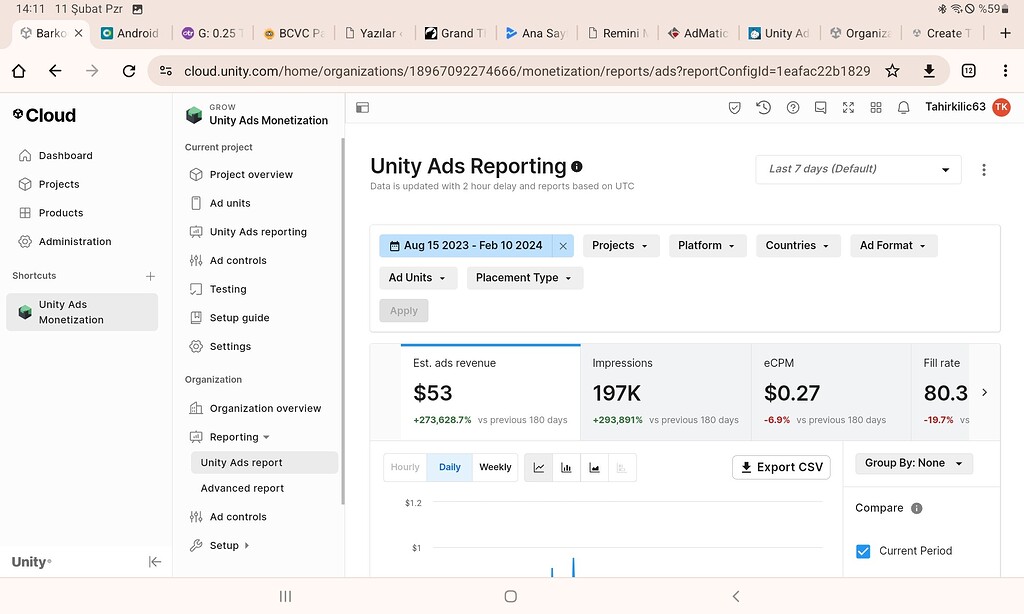This screenshot has width=1024, height=614.
Task: Select the Daily granularity option
Action: click(450, 467)
